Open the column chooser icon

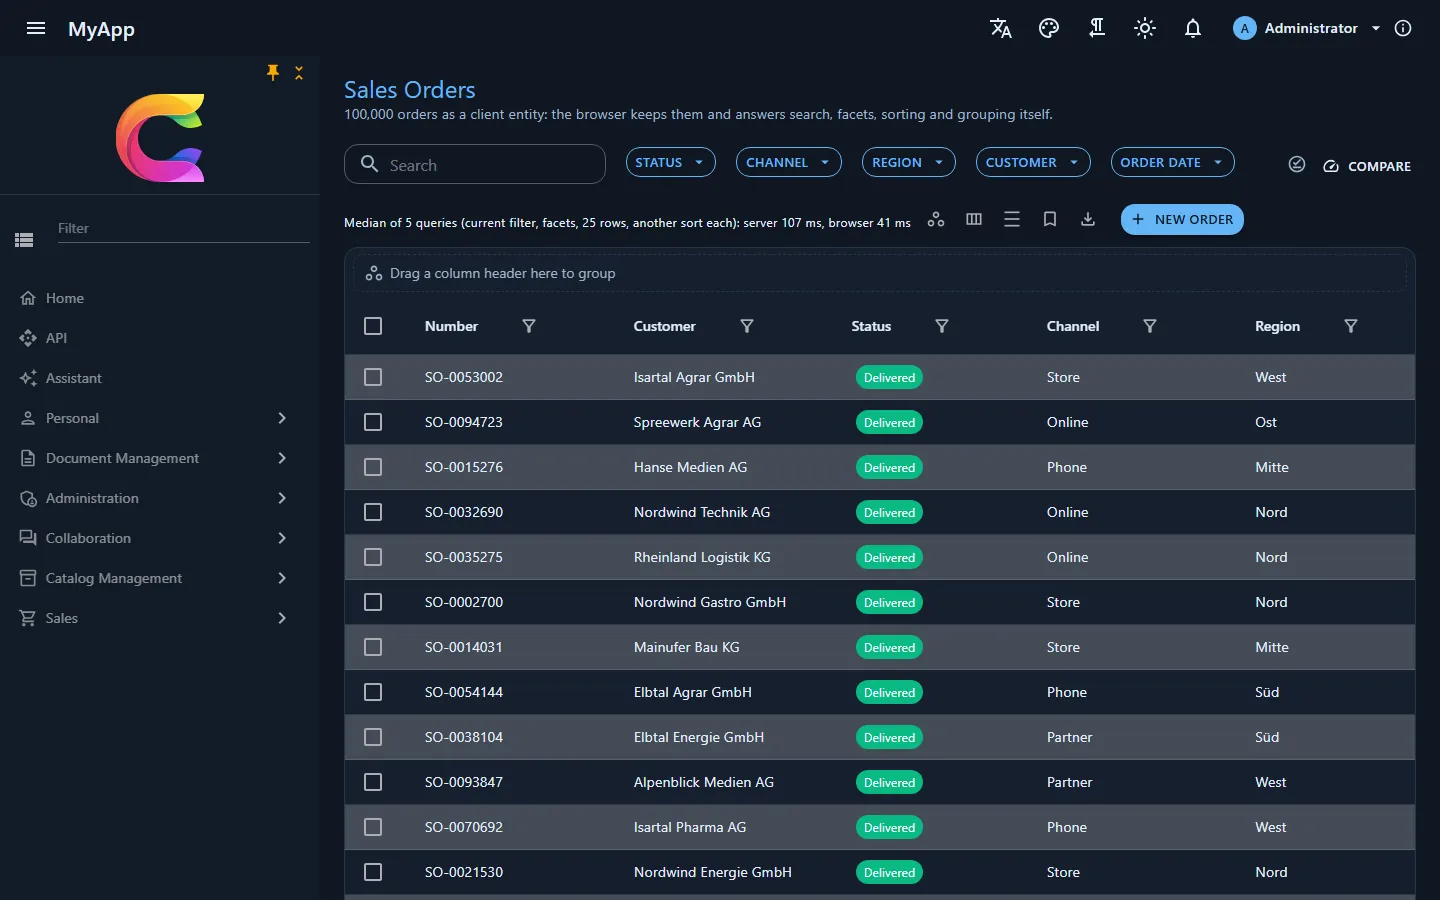tap(974, 219)
